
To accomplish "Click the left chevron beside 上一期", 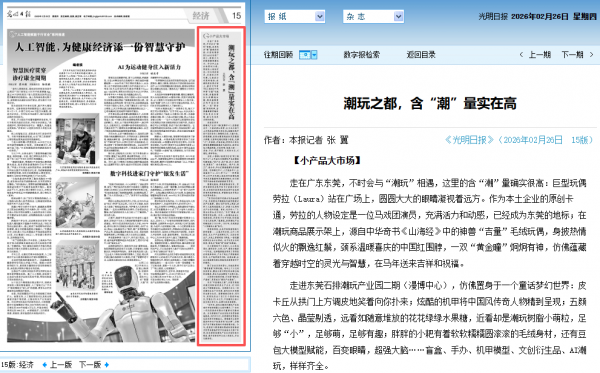I will pos(521,55).
